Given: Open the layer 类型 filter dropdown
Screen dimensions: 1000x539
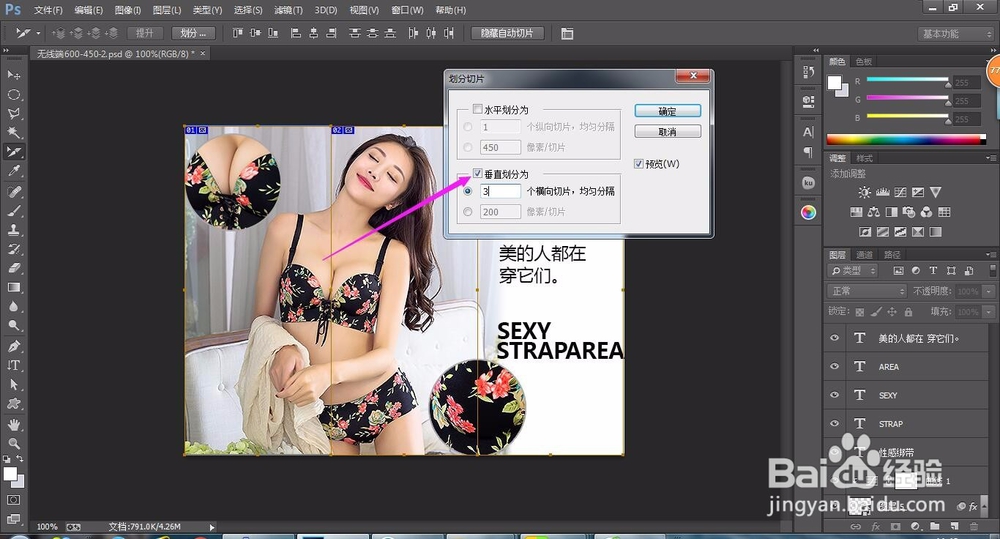Looking at the screenshot, I should coord(854,270).
